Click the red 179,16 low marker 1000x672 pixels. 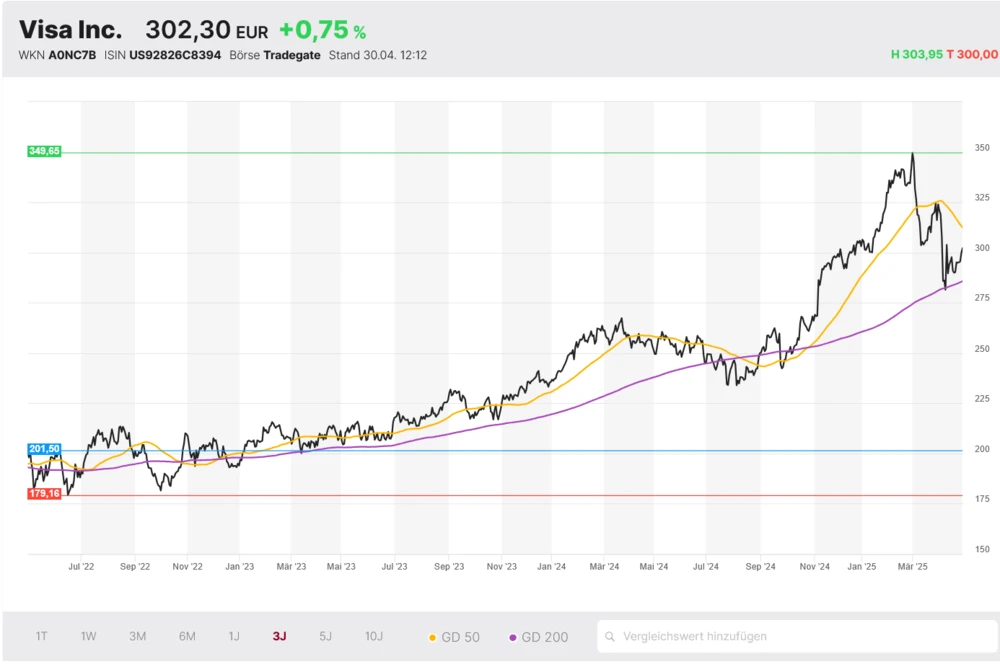coord(45,494)
